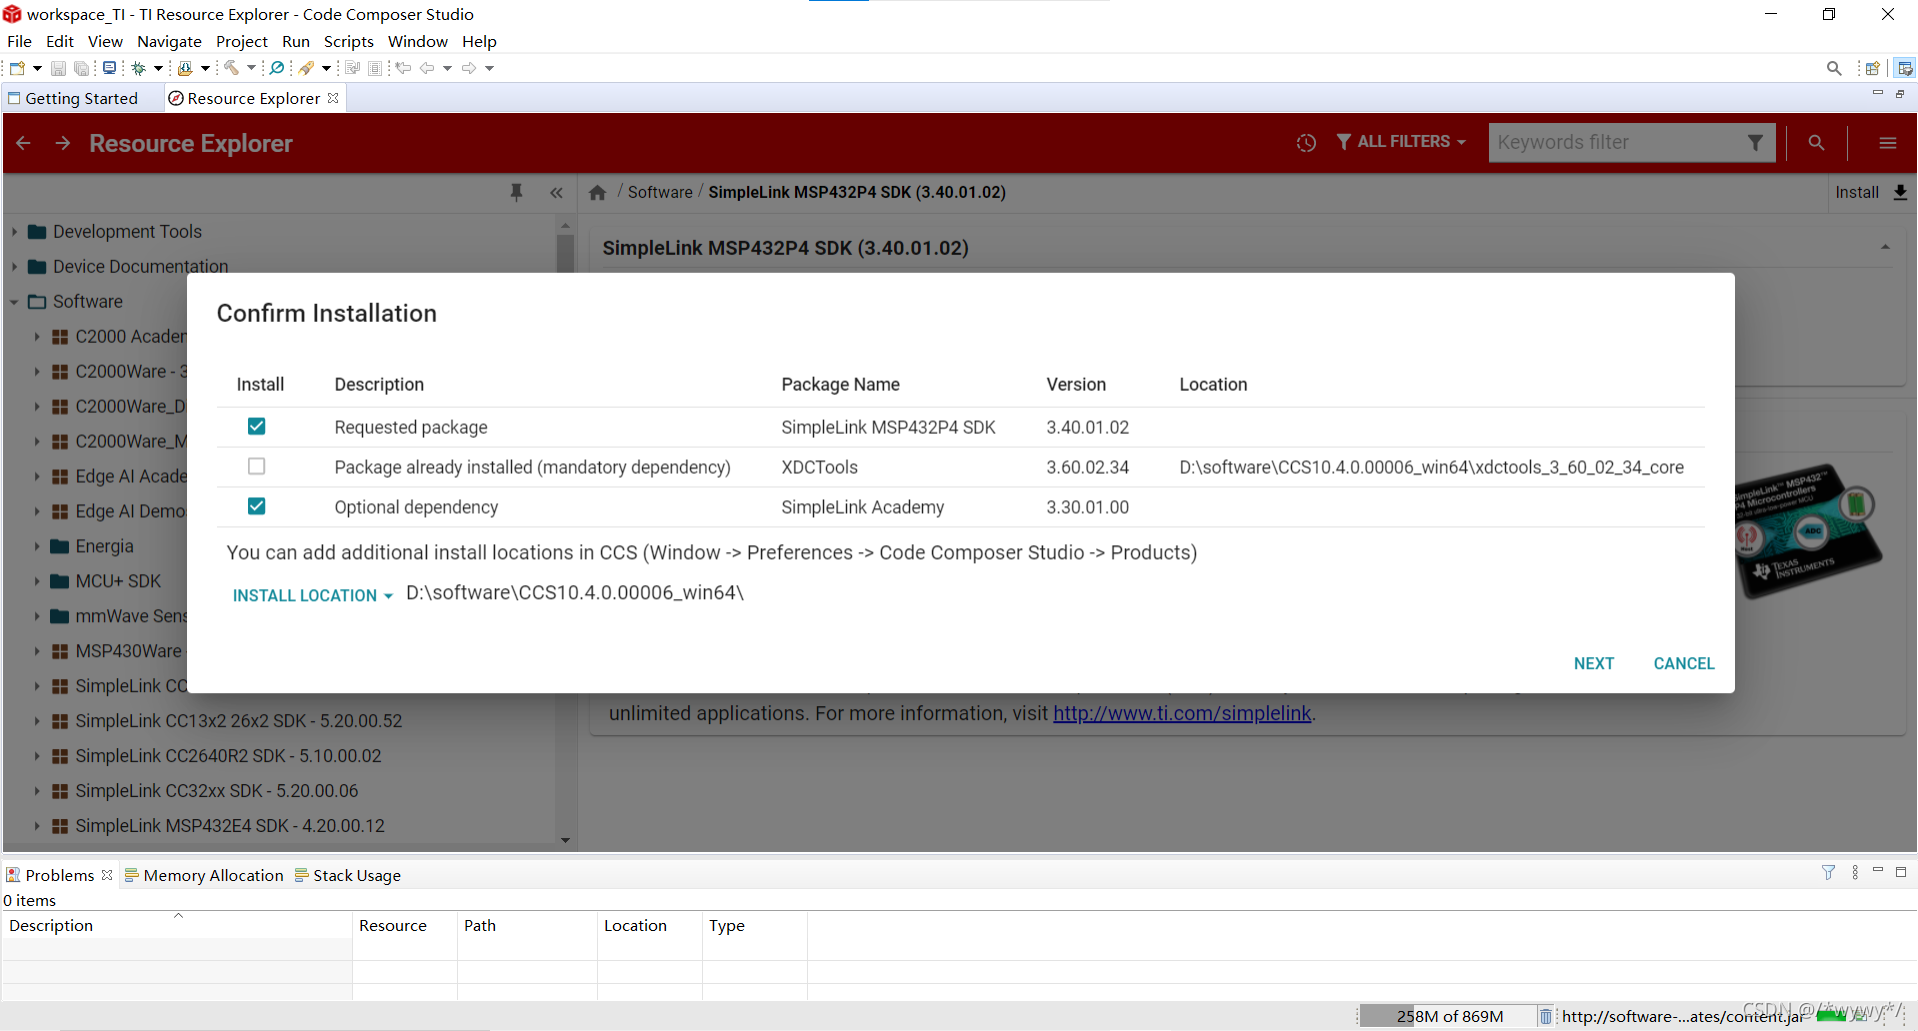Click the open JSON file folder icon
This screenshot has height=1031, width=1918.
click(x=184, y=68)
